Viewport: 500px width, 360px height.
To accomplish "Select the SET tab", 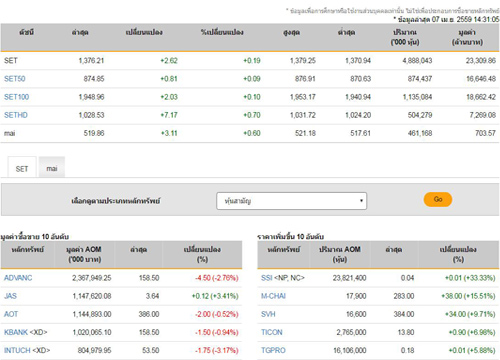I will click(22, 168).
